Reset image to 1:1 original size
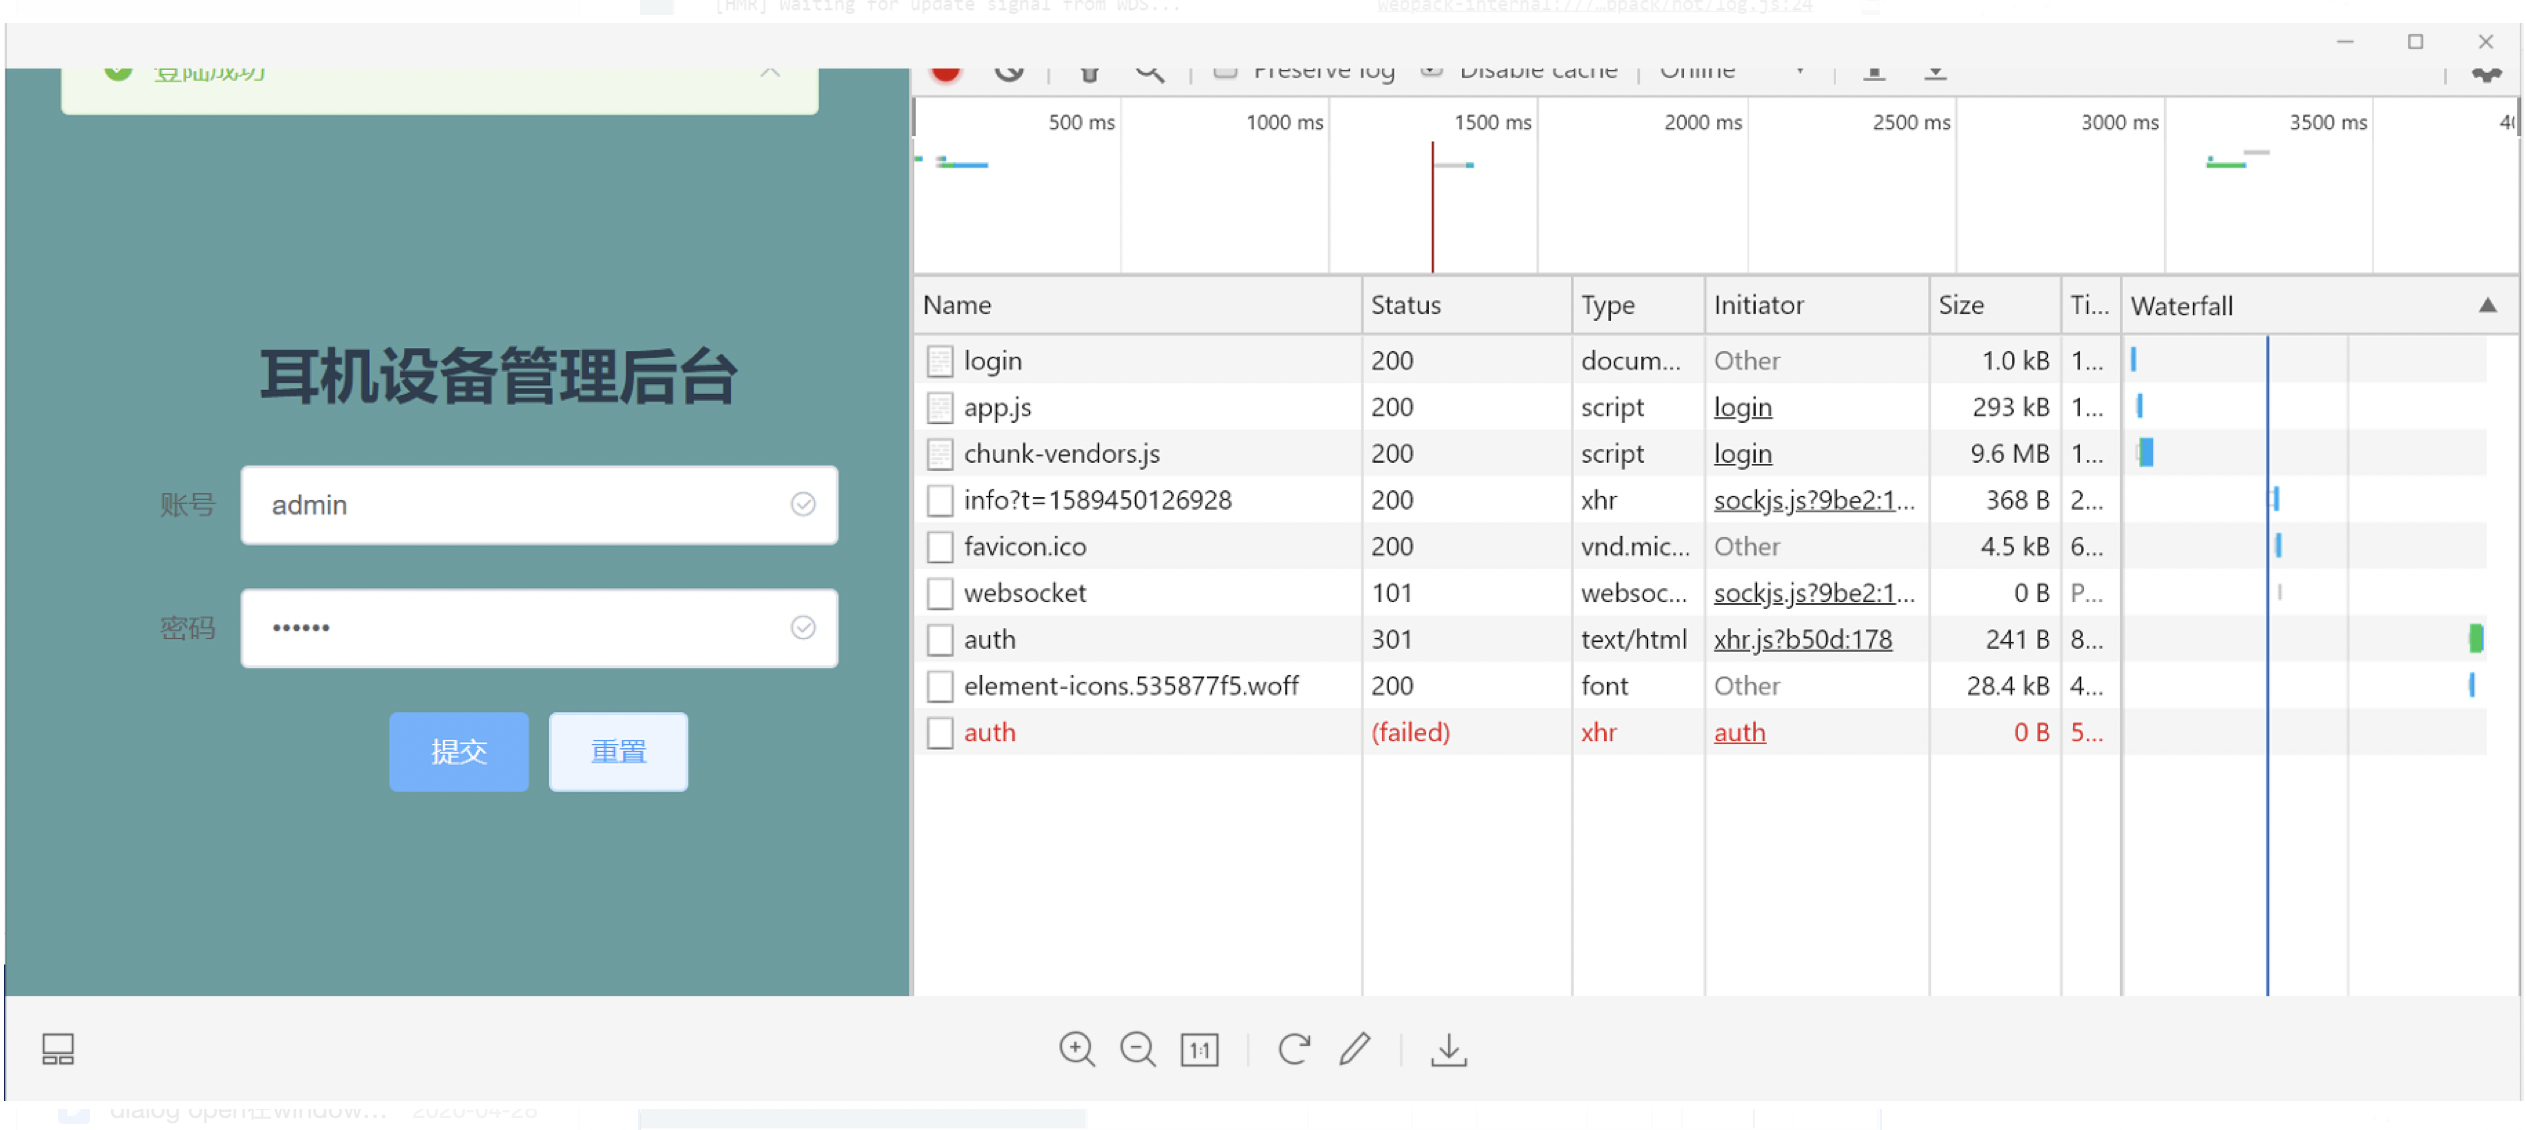The width and height of the screenshot is (2526, 1130). [x=1199, y=1050]
